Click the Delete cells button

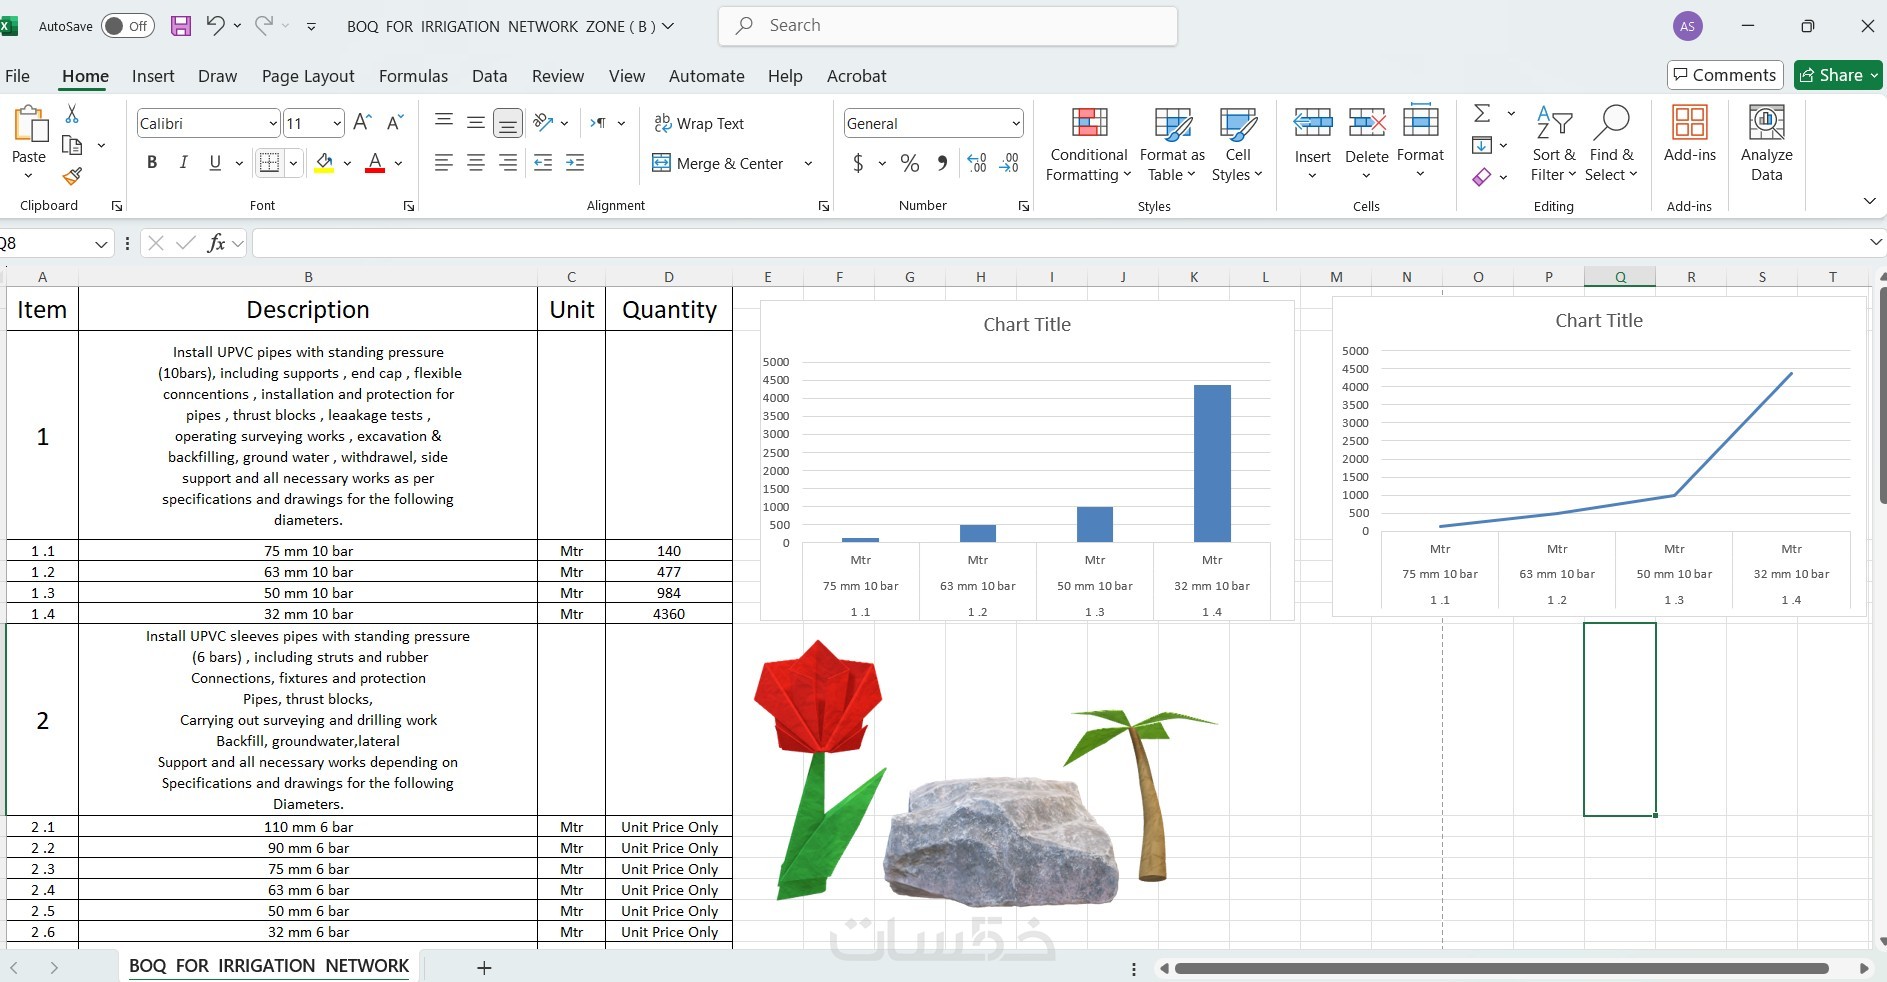pos(1366,144)
